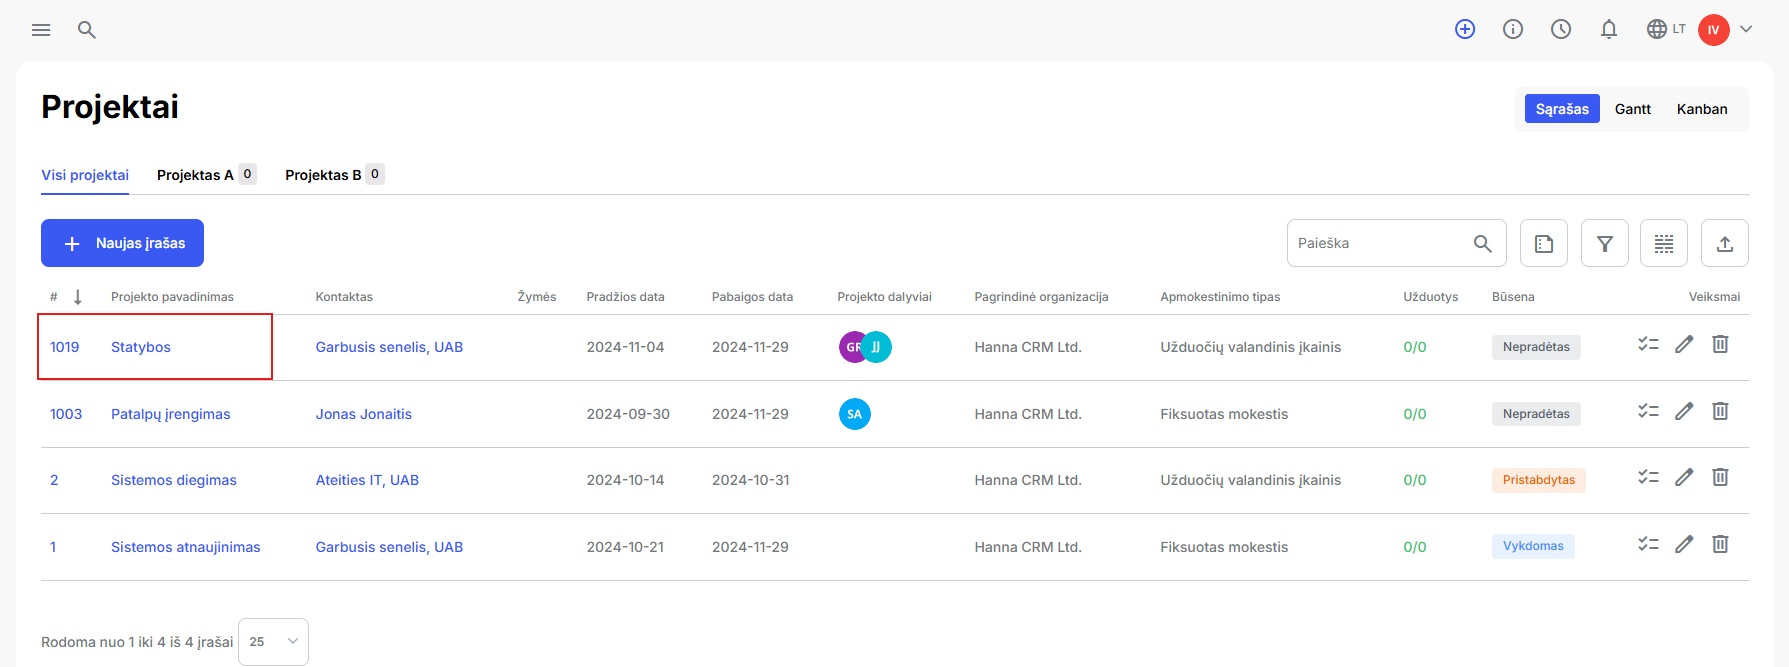Edit the Sistemos atnaujinimas project
The width and height of the screenshot is (1789, 667).
click(x=1684, y=544)
